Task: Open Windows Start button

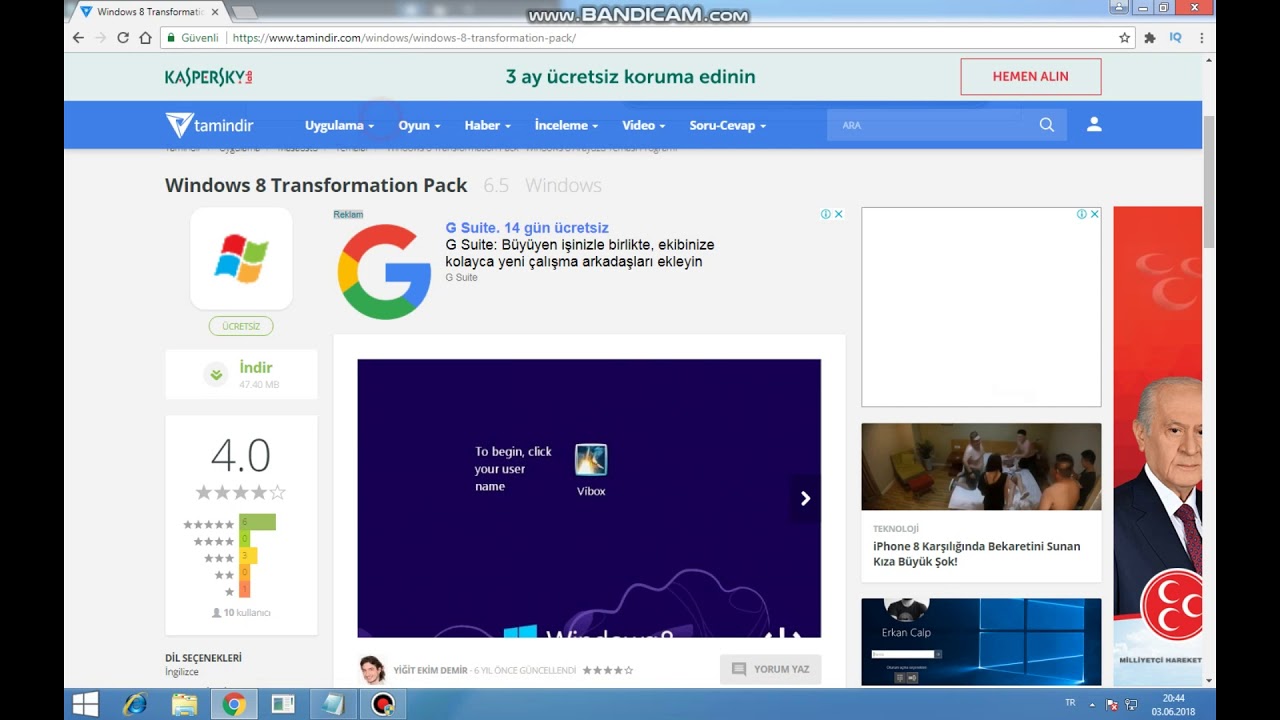Action: pyautogui.click(x=85, y=704)
